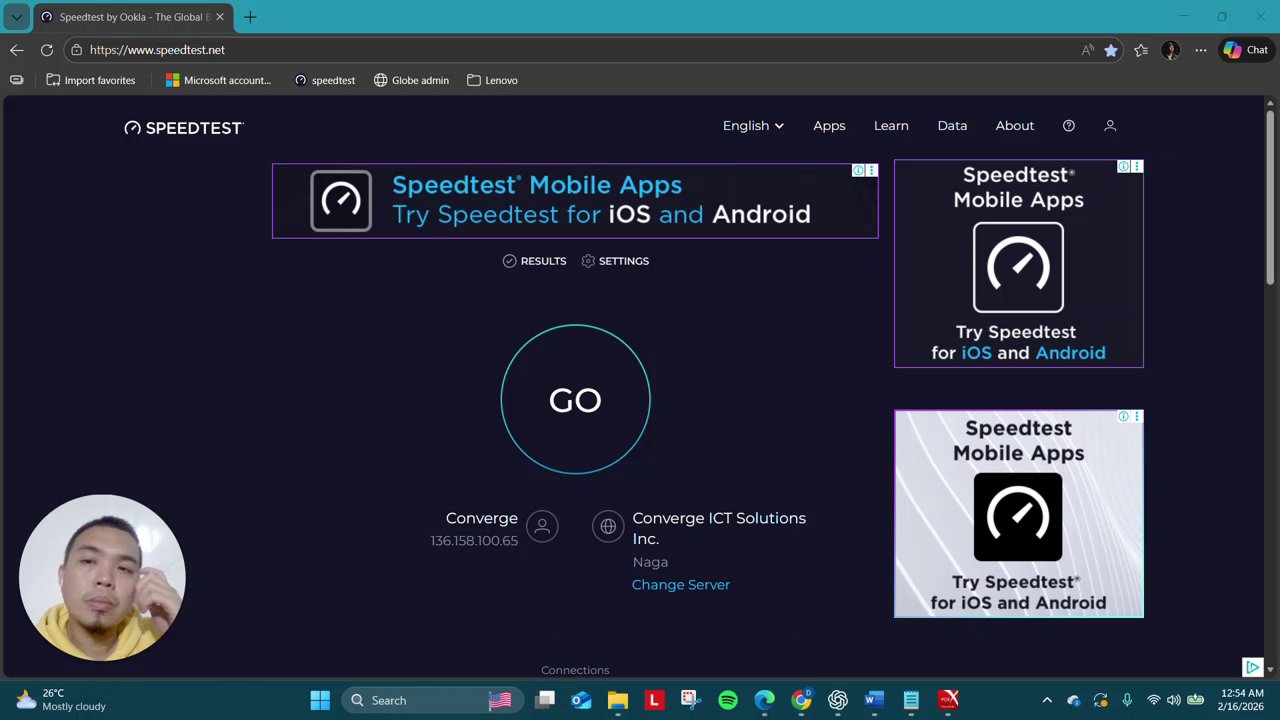Open the About menu item
The width and height of the screenshot is (1280, 720).
(x=1014, y=126)
